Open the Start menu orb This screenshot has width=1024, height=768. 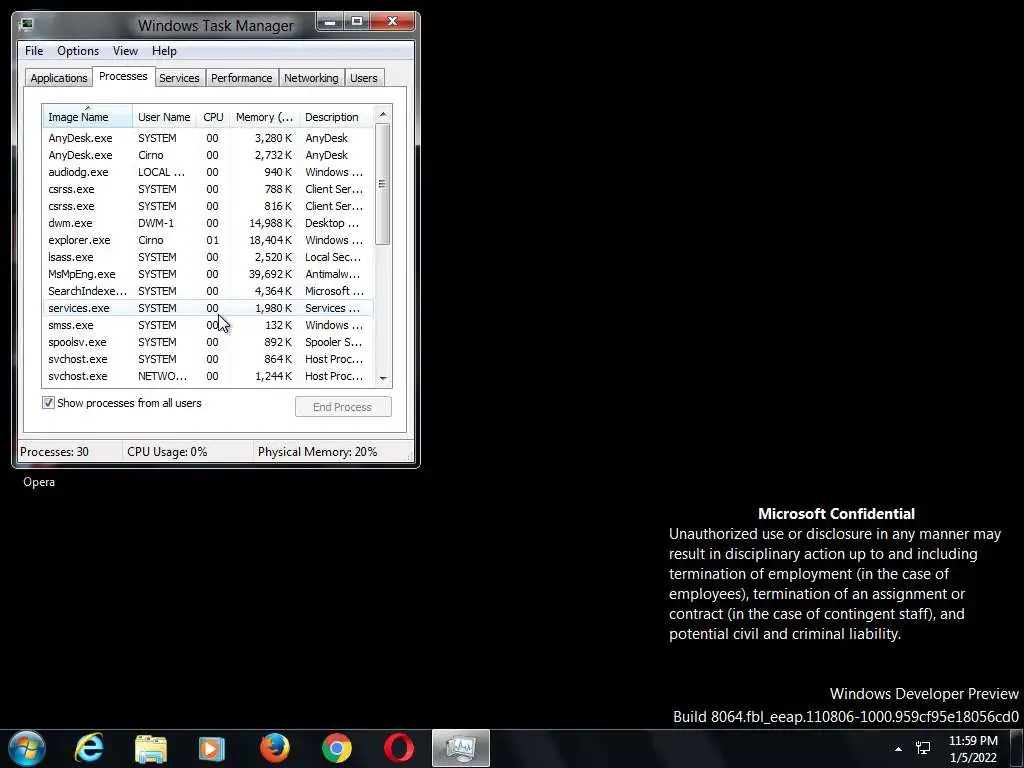[x=27, y=748]
